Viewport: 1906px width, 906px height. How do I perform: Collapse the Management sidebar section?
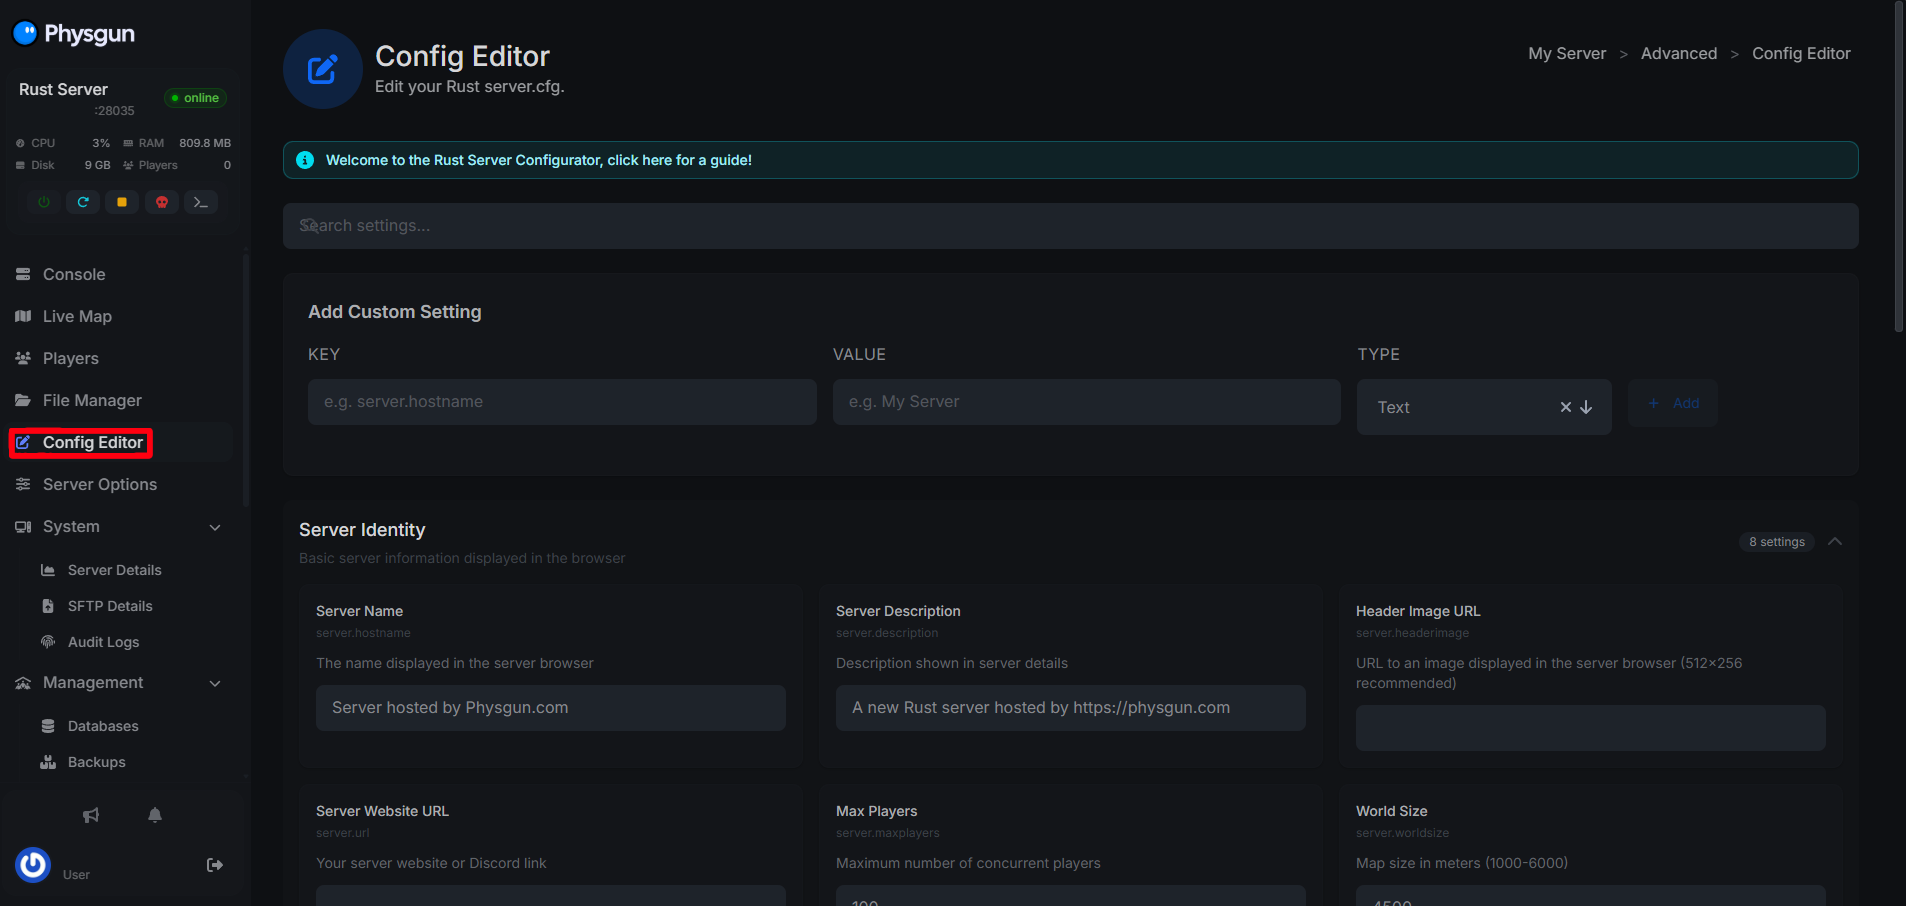pyautogui.click(x=215, y=683)
